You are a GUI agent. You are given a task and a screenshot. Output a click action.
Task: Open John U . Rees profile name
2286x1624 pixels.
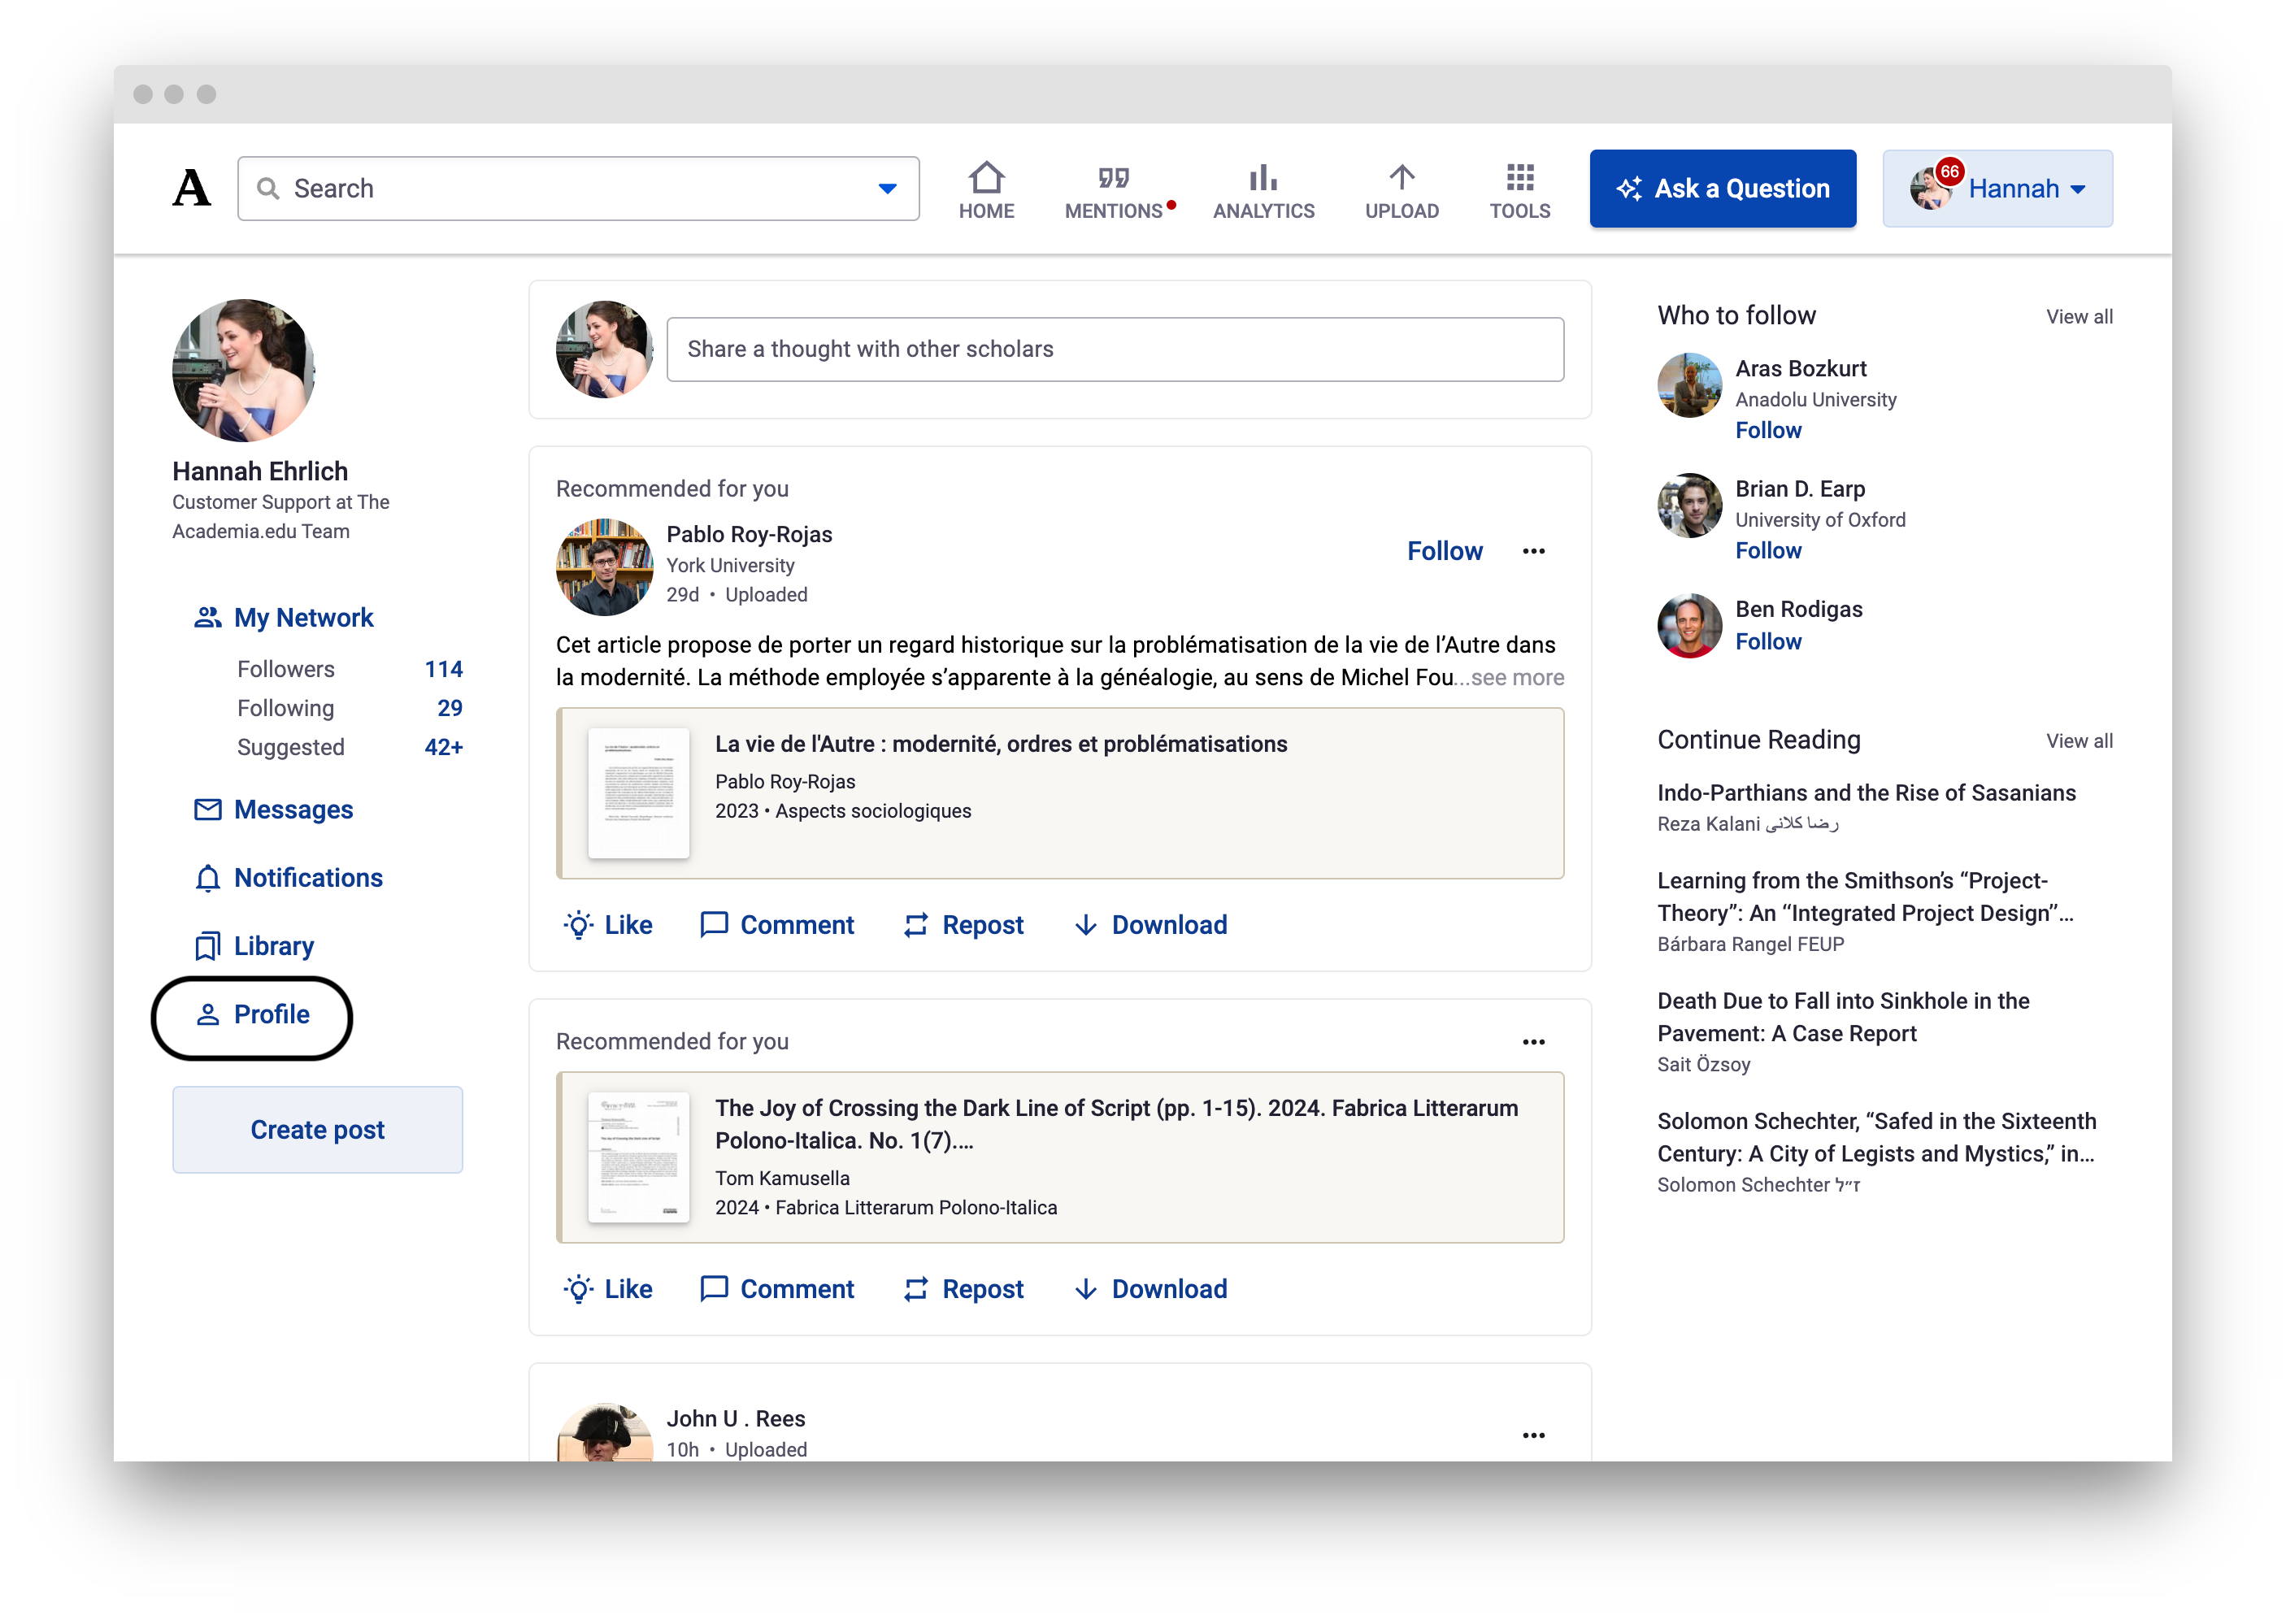735,1418
